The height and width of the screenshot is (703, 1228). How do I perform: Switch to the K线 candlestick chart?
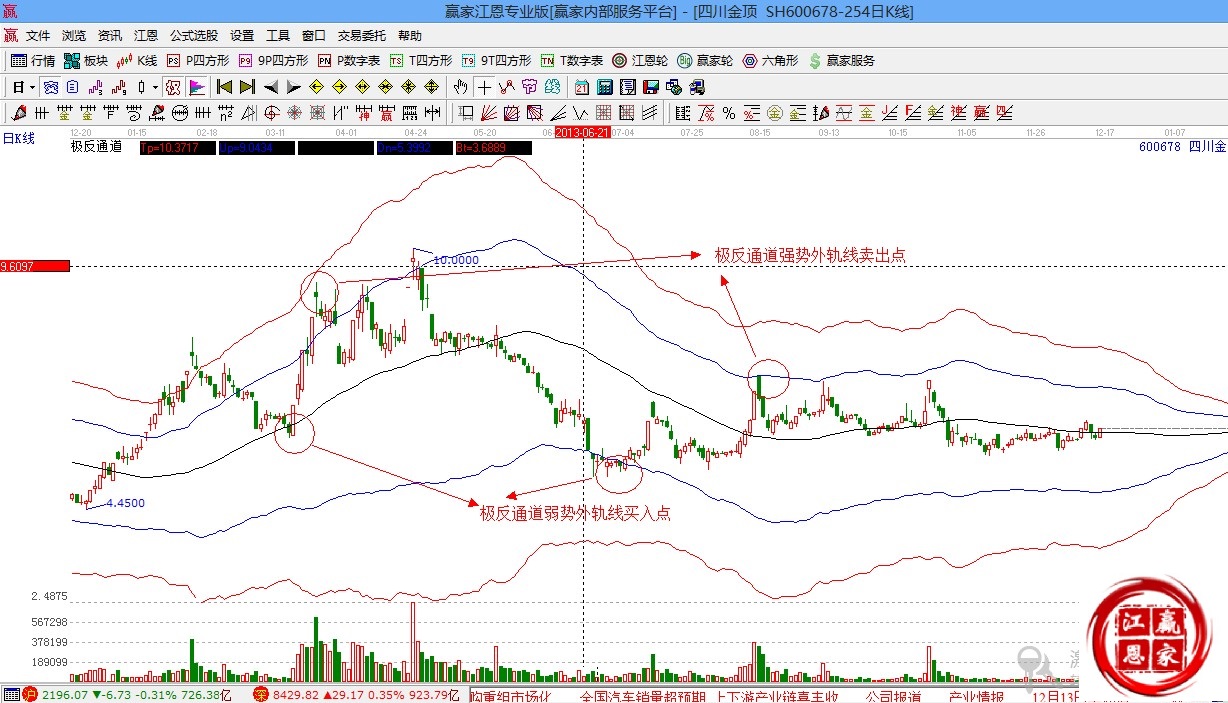(x=137, y=61)
